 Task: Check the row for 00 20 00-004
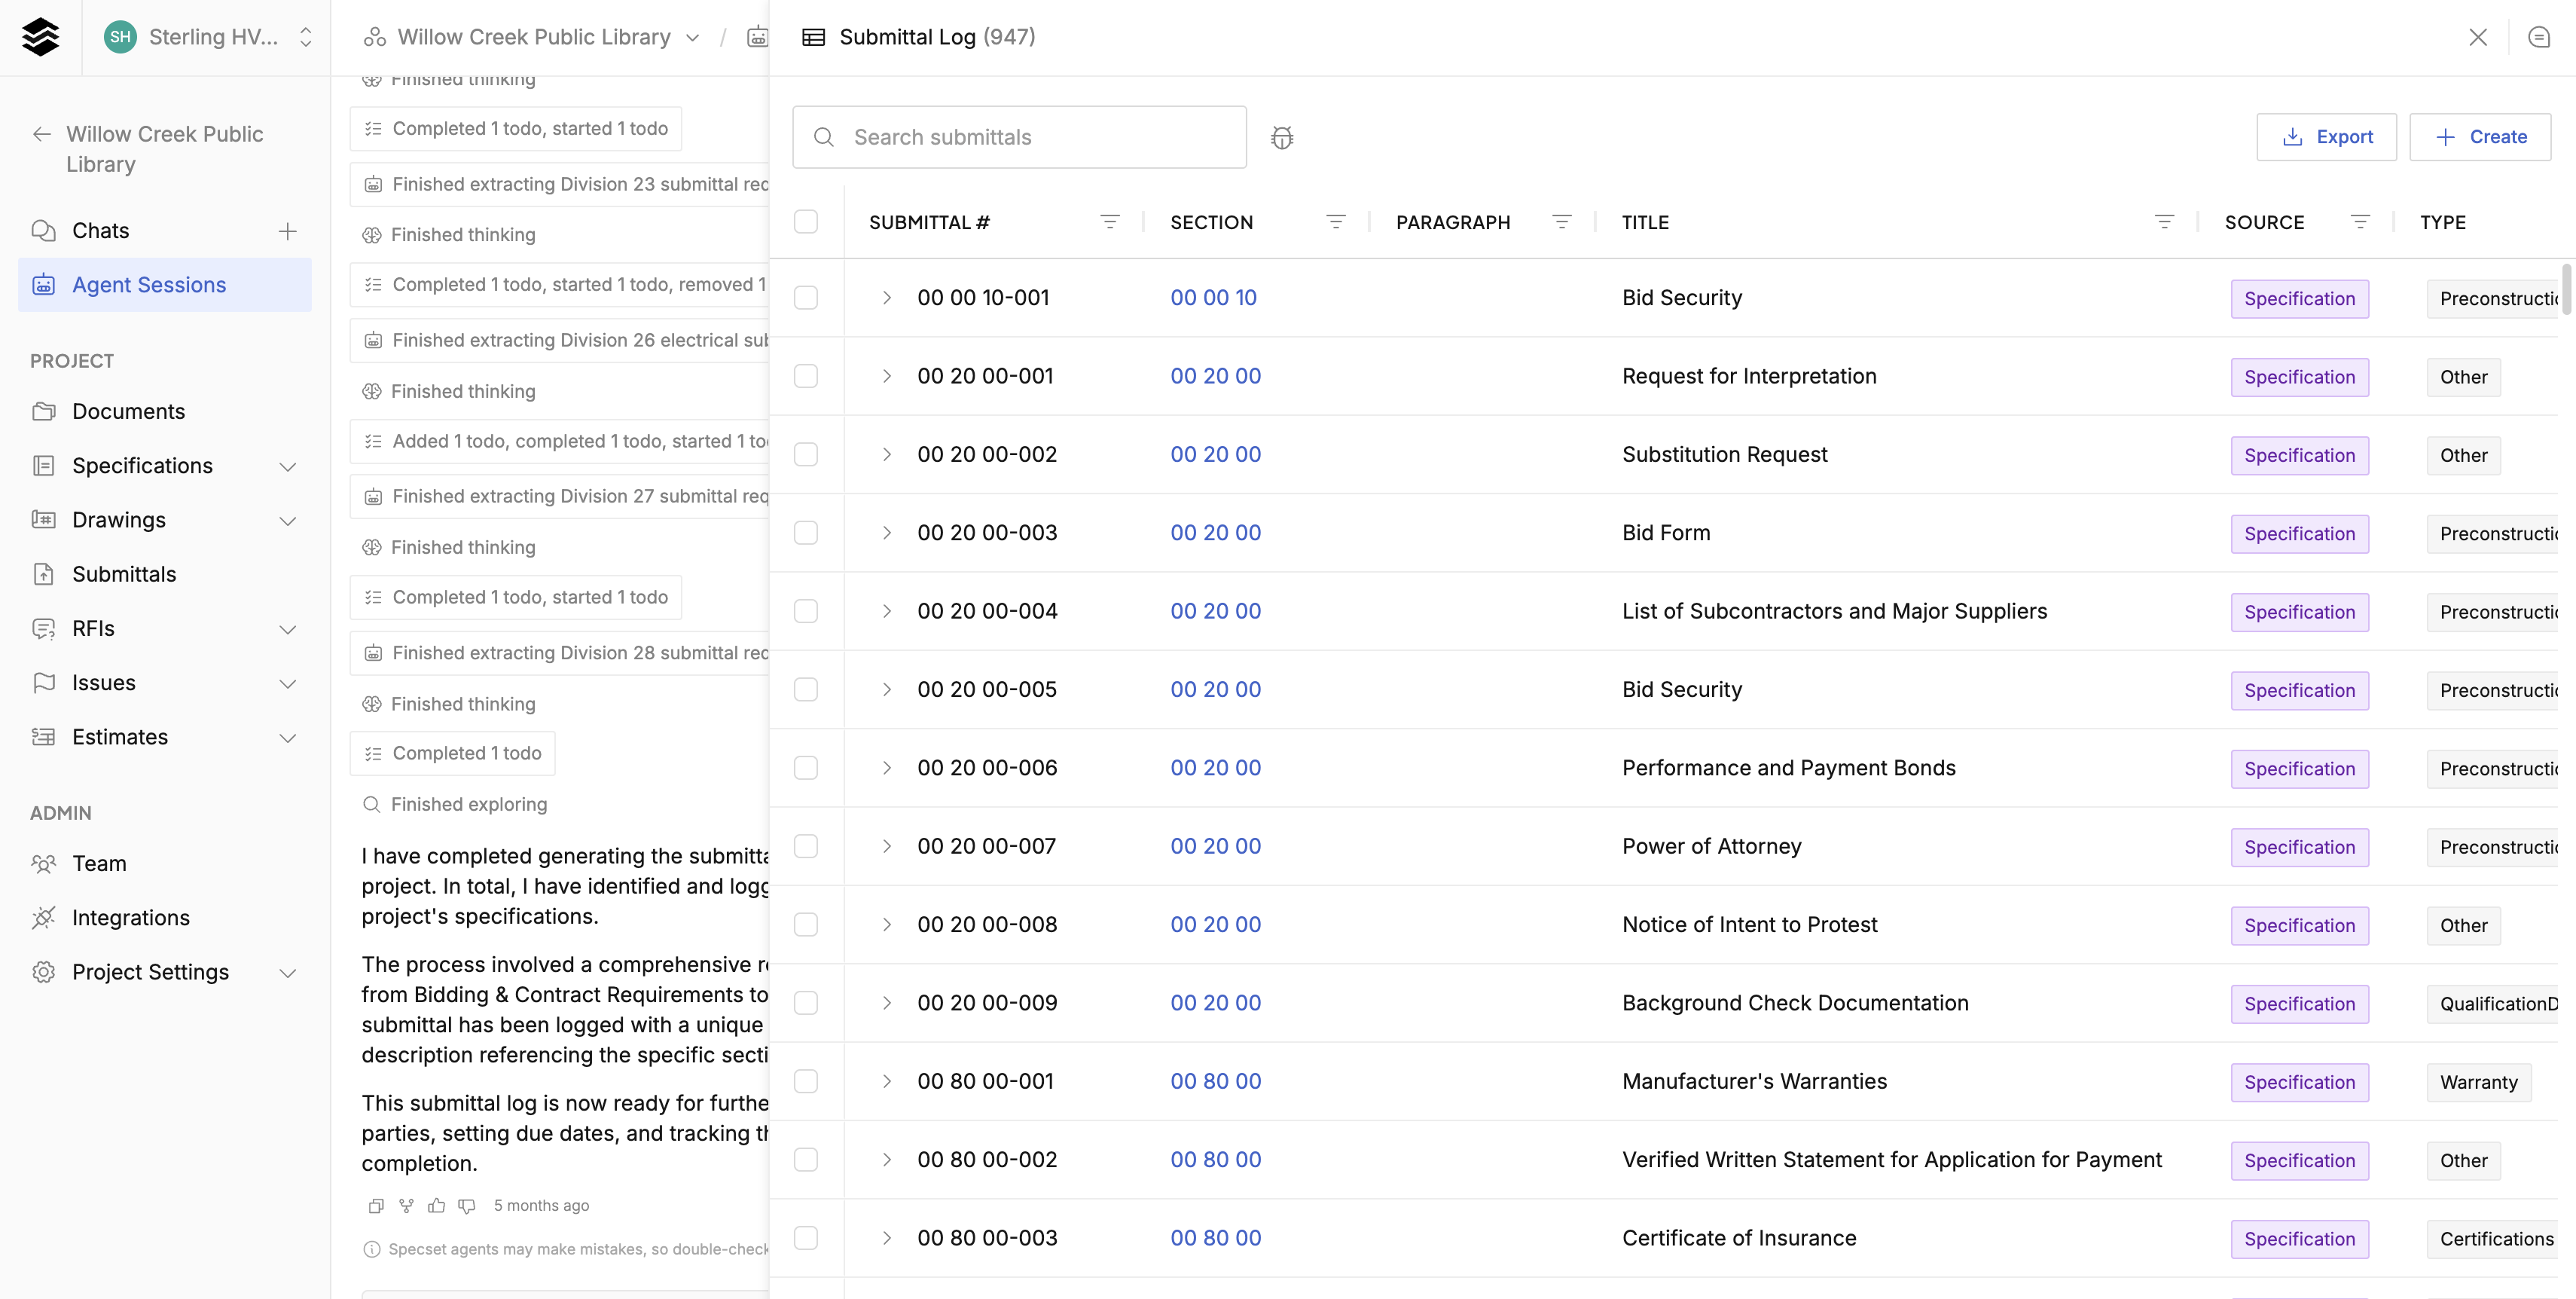[x=805, y=611]
